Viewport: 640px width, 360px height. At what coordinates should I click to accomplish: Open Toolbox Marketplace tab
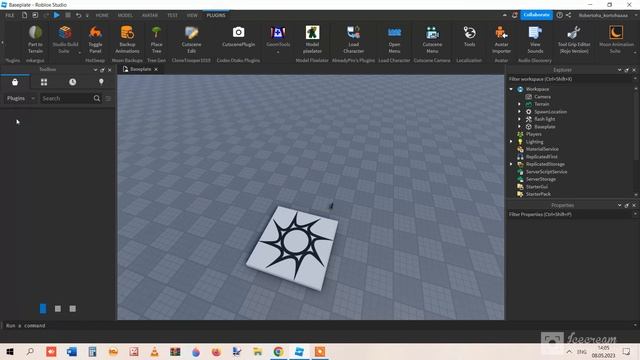click(x=15, y=82)
